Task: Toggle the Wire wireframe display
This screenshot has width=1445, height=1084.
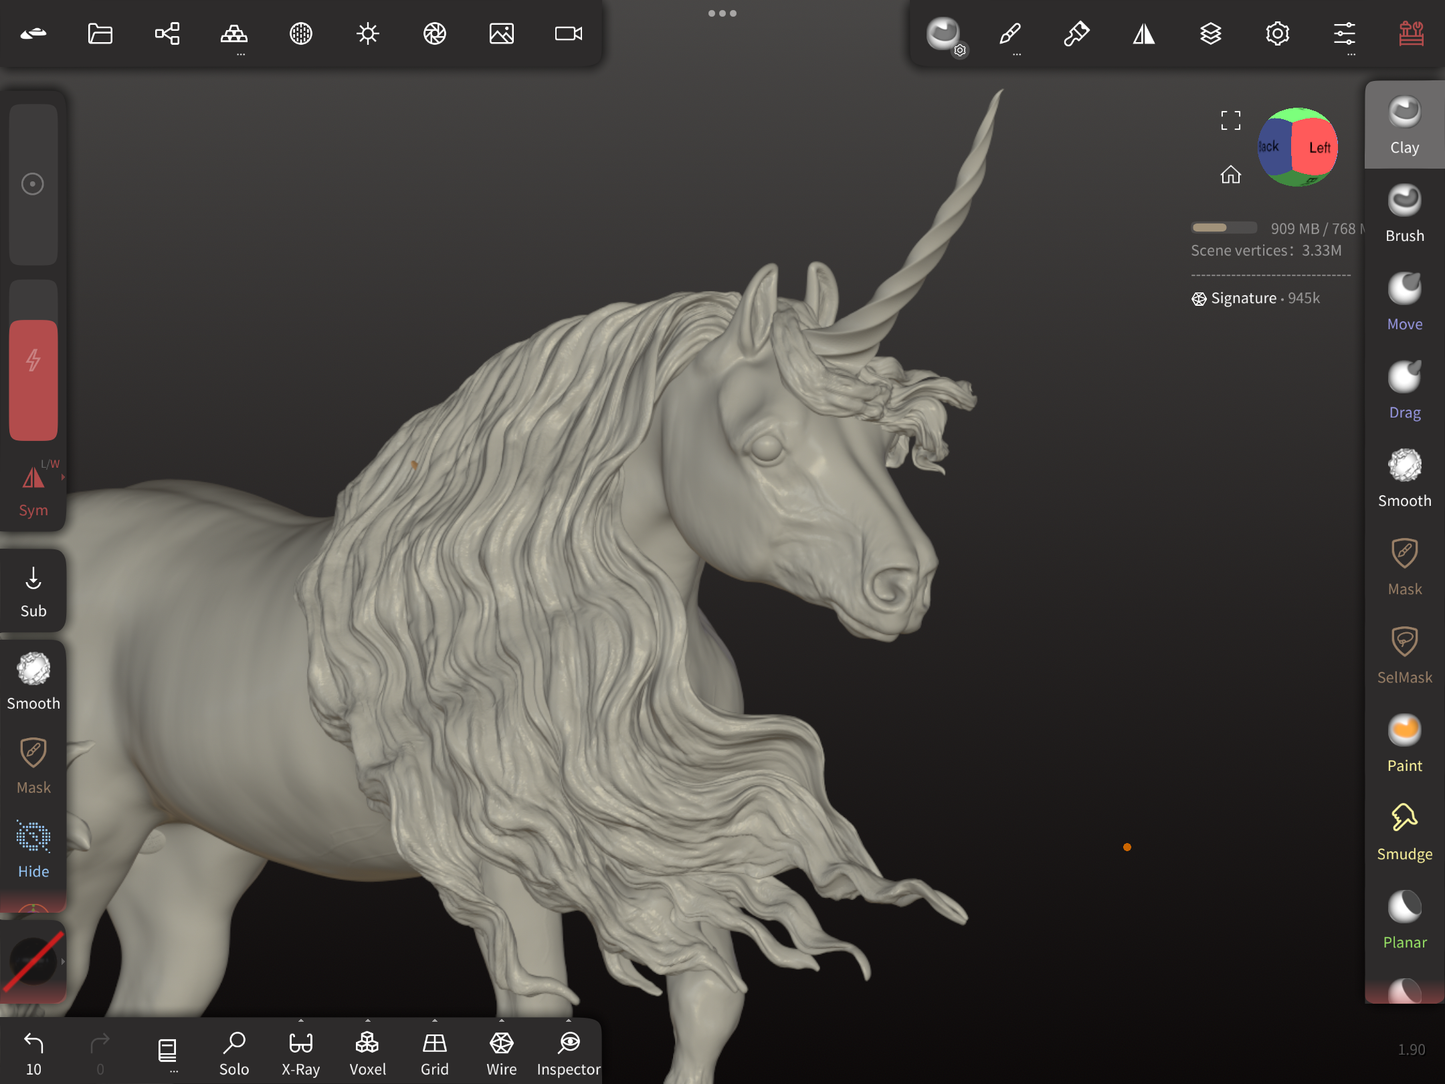Action: (501, 1053)
